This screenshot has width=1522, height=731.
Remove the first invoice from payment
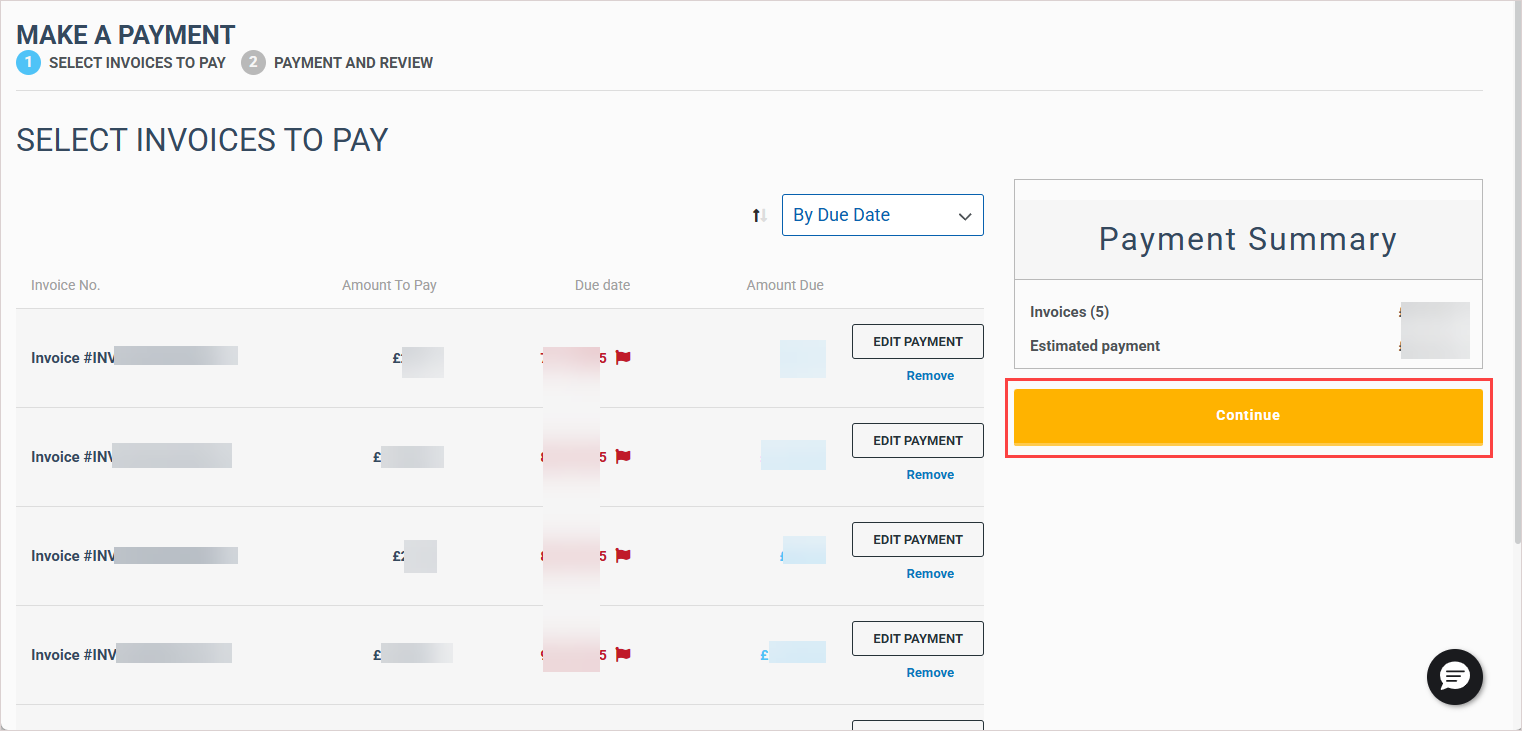click(x=929, y=376)
